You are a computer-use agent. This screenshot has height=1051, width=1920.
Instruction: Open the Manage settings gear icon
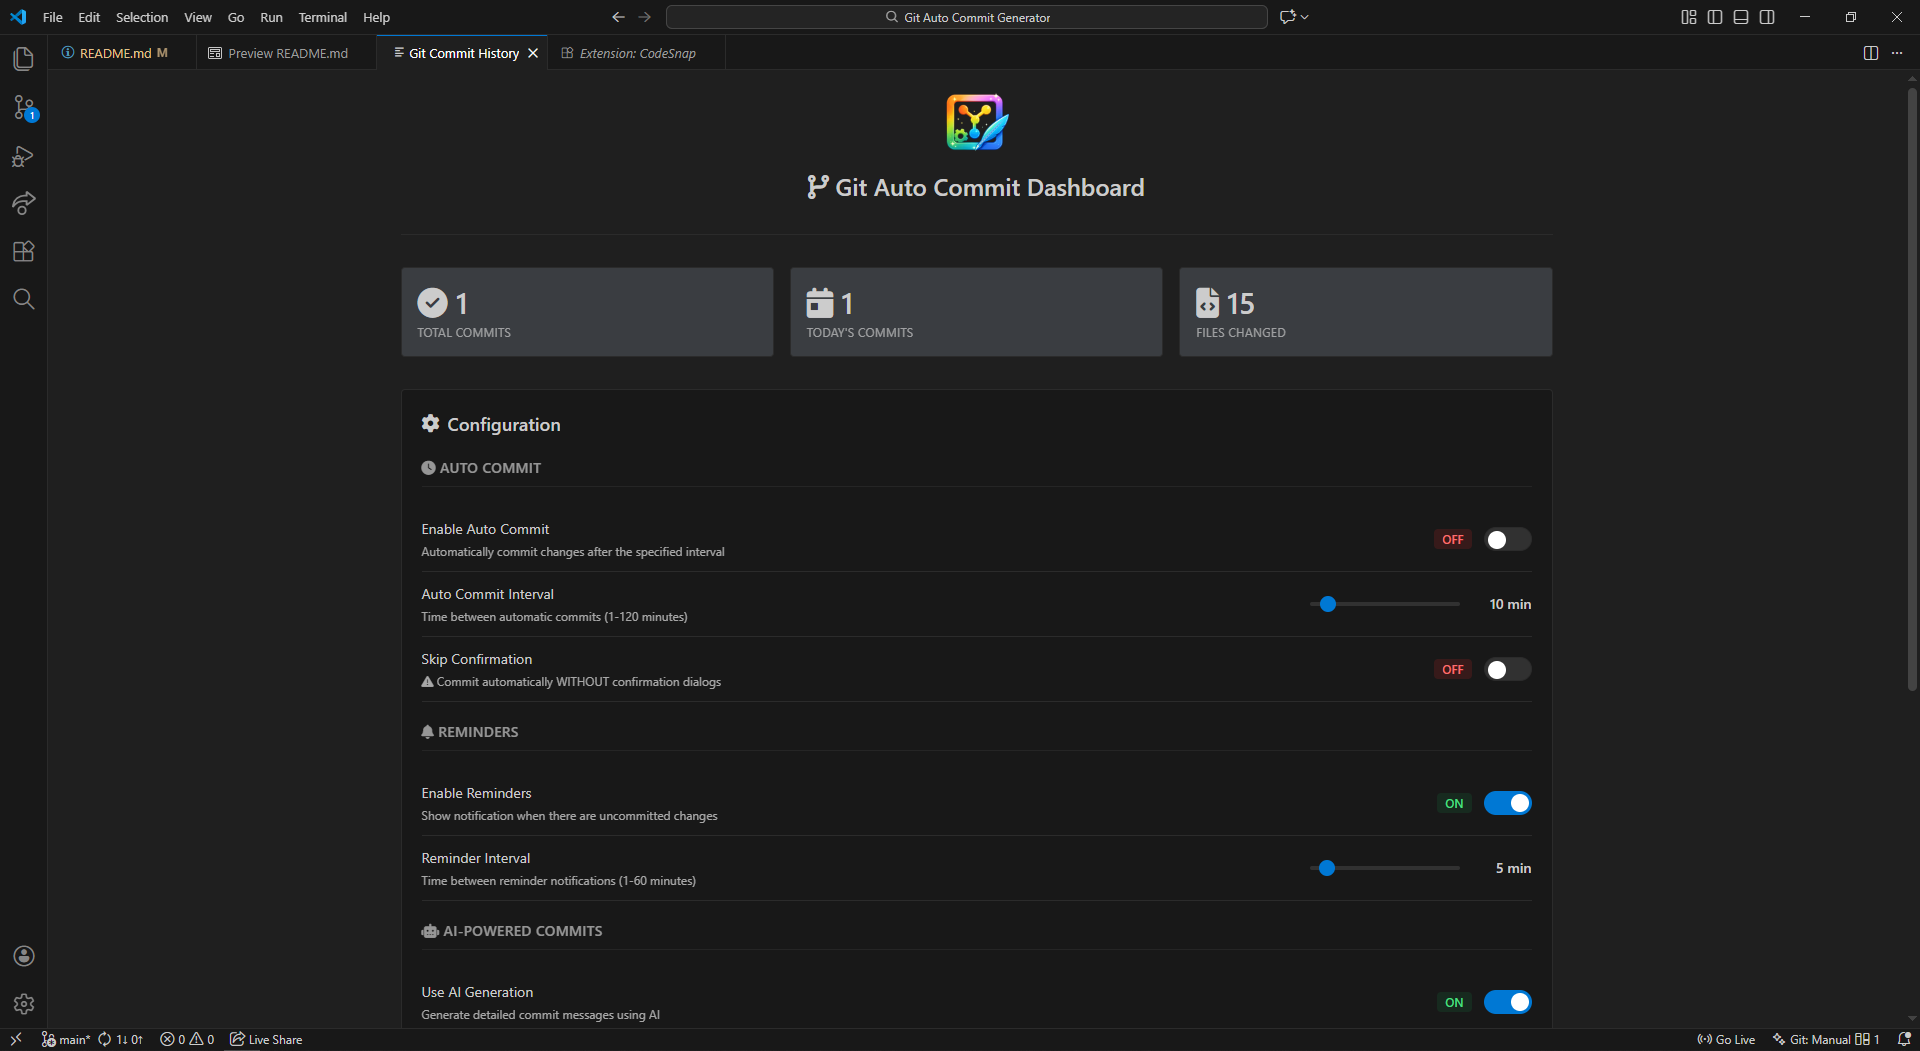tap(23, 1004)
